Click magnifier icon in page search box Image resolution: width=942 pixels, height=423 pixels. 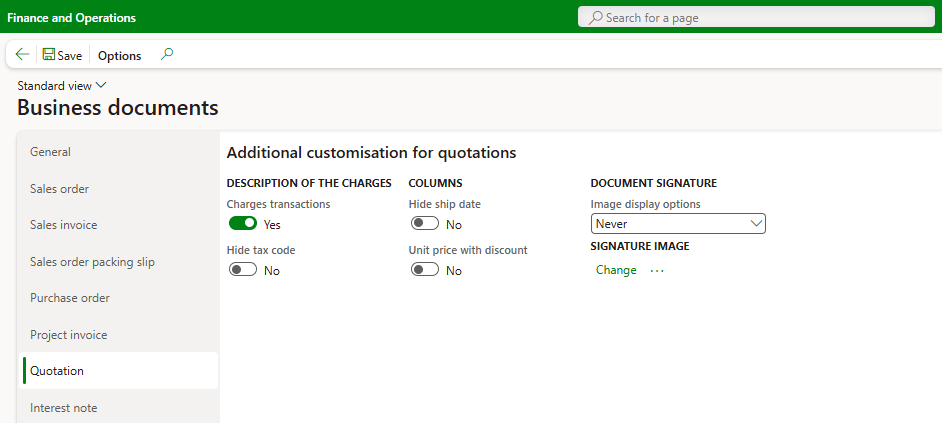(x=596, y=18)
